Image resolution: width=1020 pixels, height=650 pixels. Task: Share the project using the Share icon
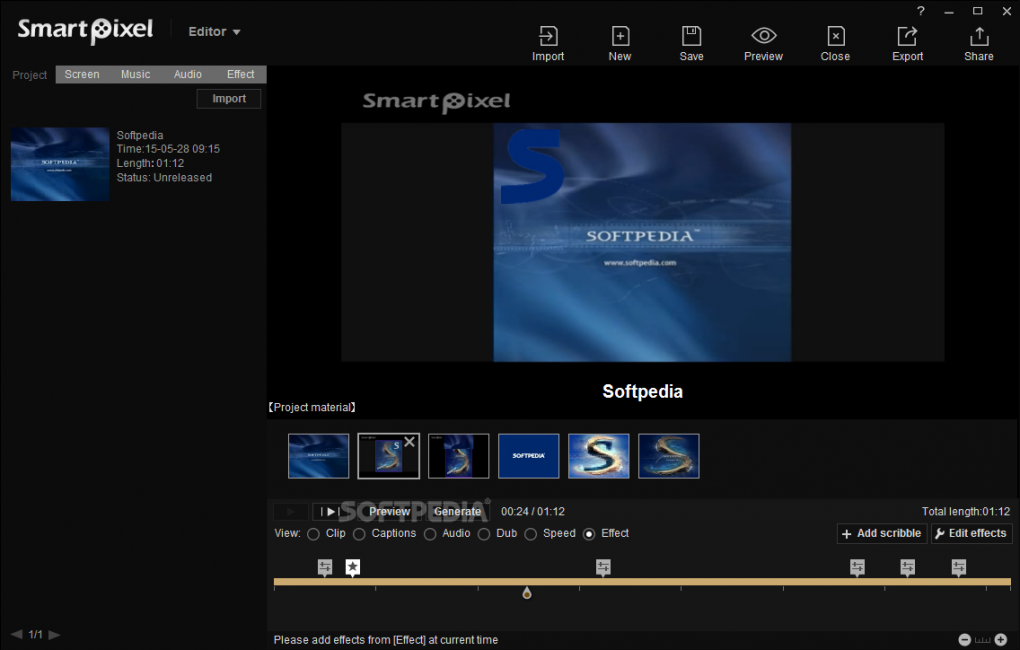tap(979, 44)
